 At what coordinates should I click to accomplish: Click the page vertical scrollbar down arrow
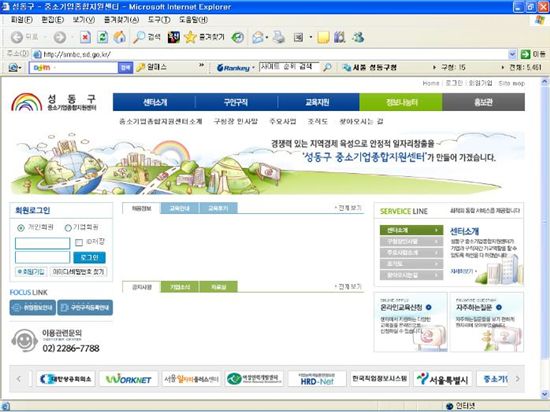(544, 394)
